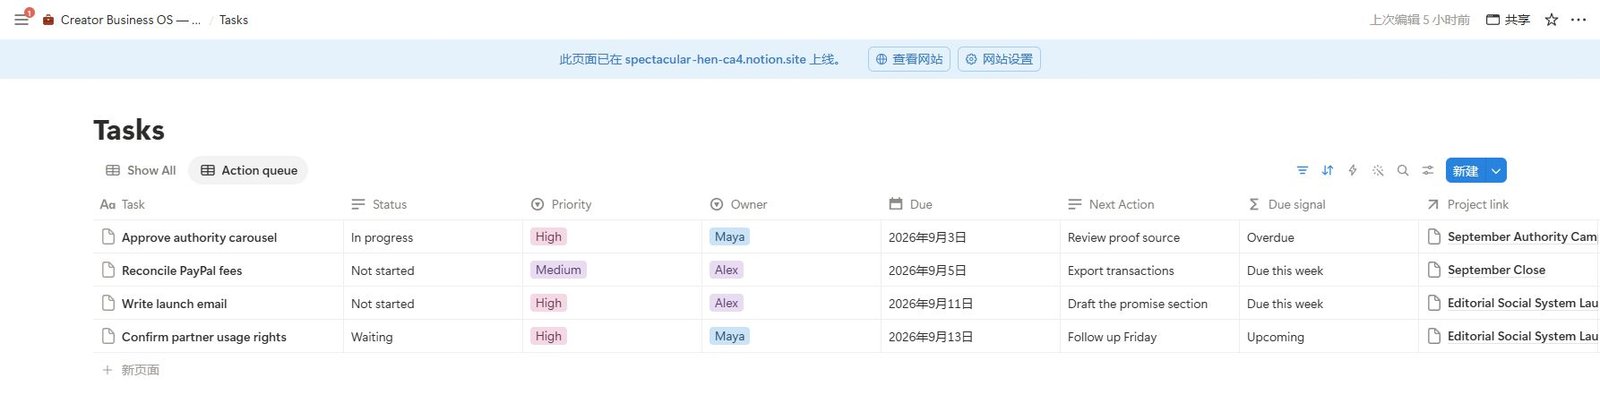Open September Authority Cam project link
Viewport: 1600px width, 412px height.
1522,237
